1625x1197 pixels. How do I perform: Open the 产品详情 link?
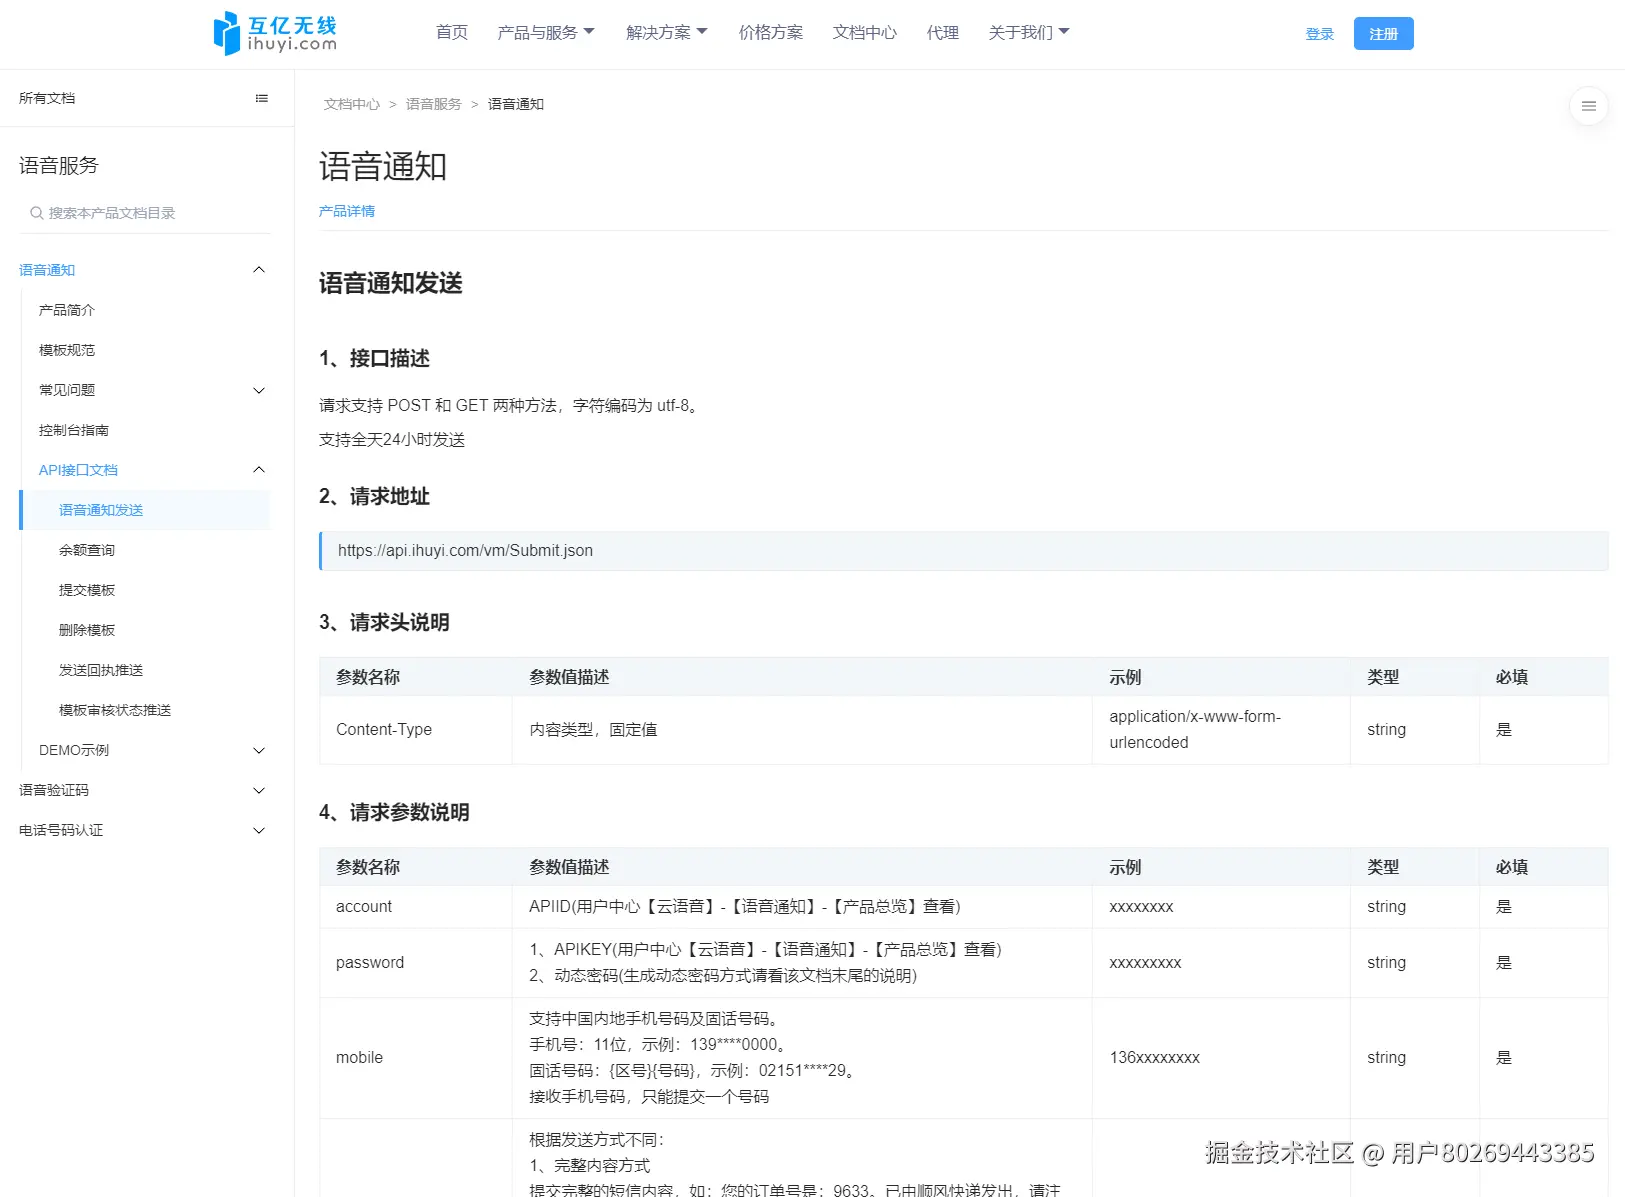347,211
